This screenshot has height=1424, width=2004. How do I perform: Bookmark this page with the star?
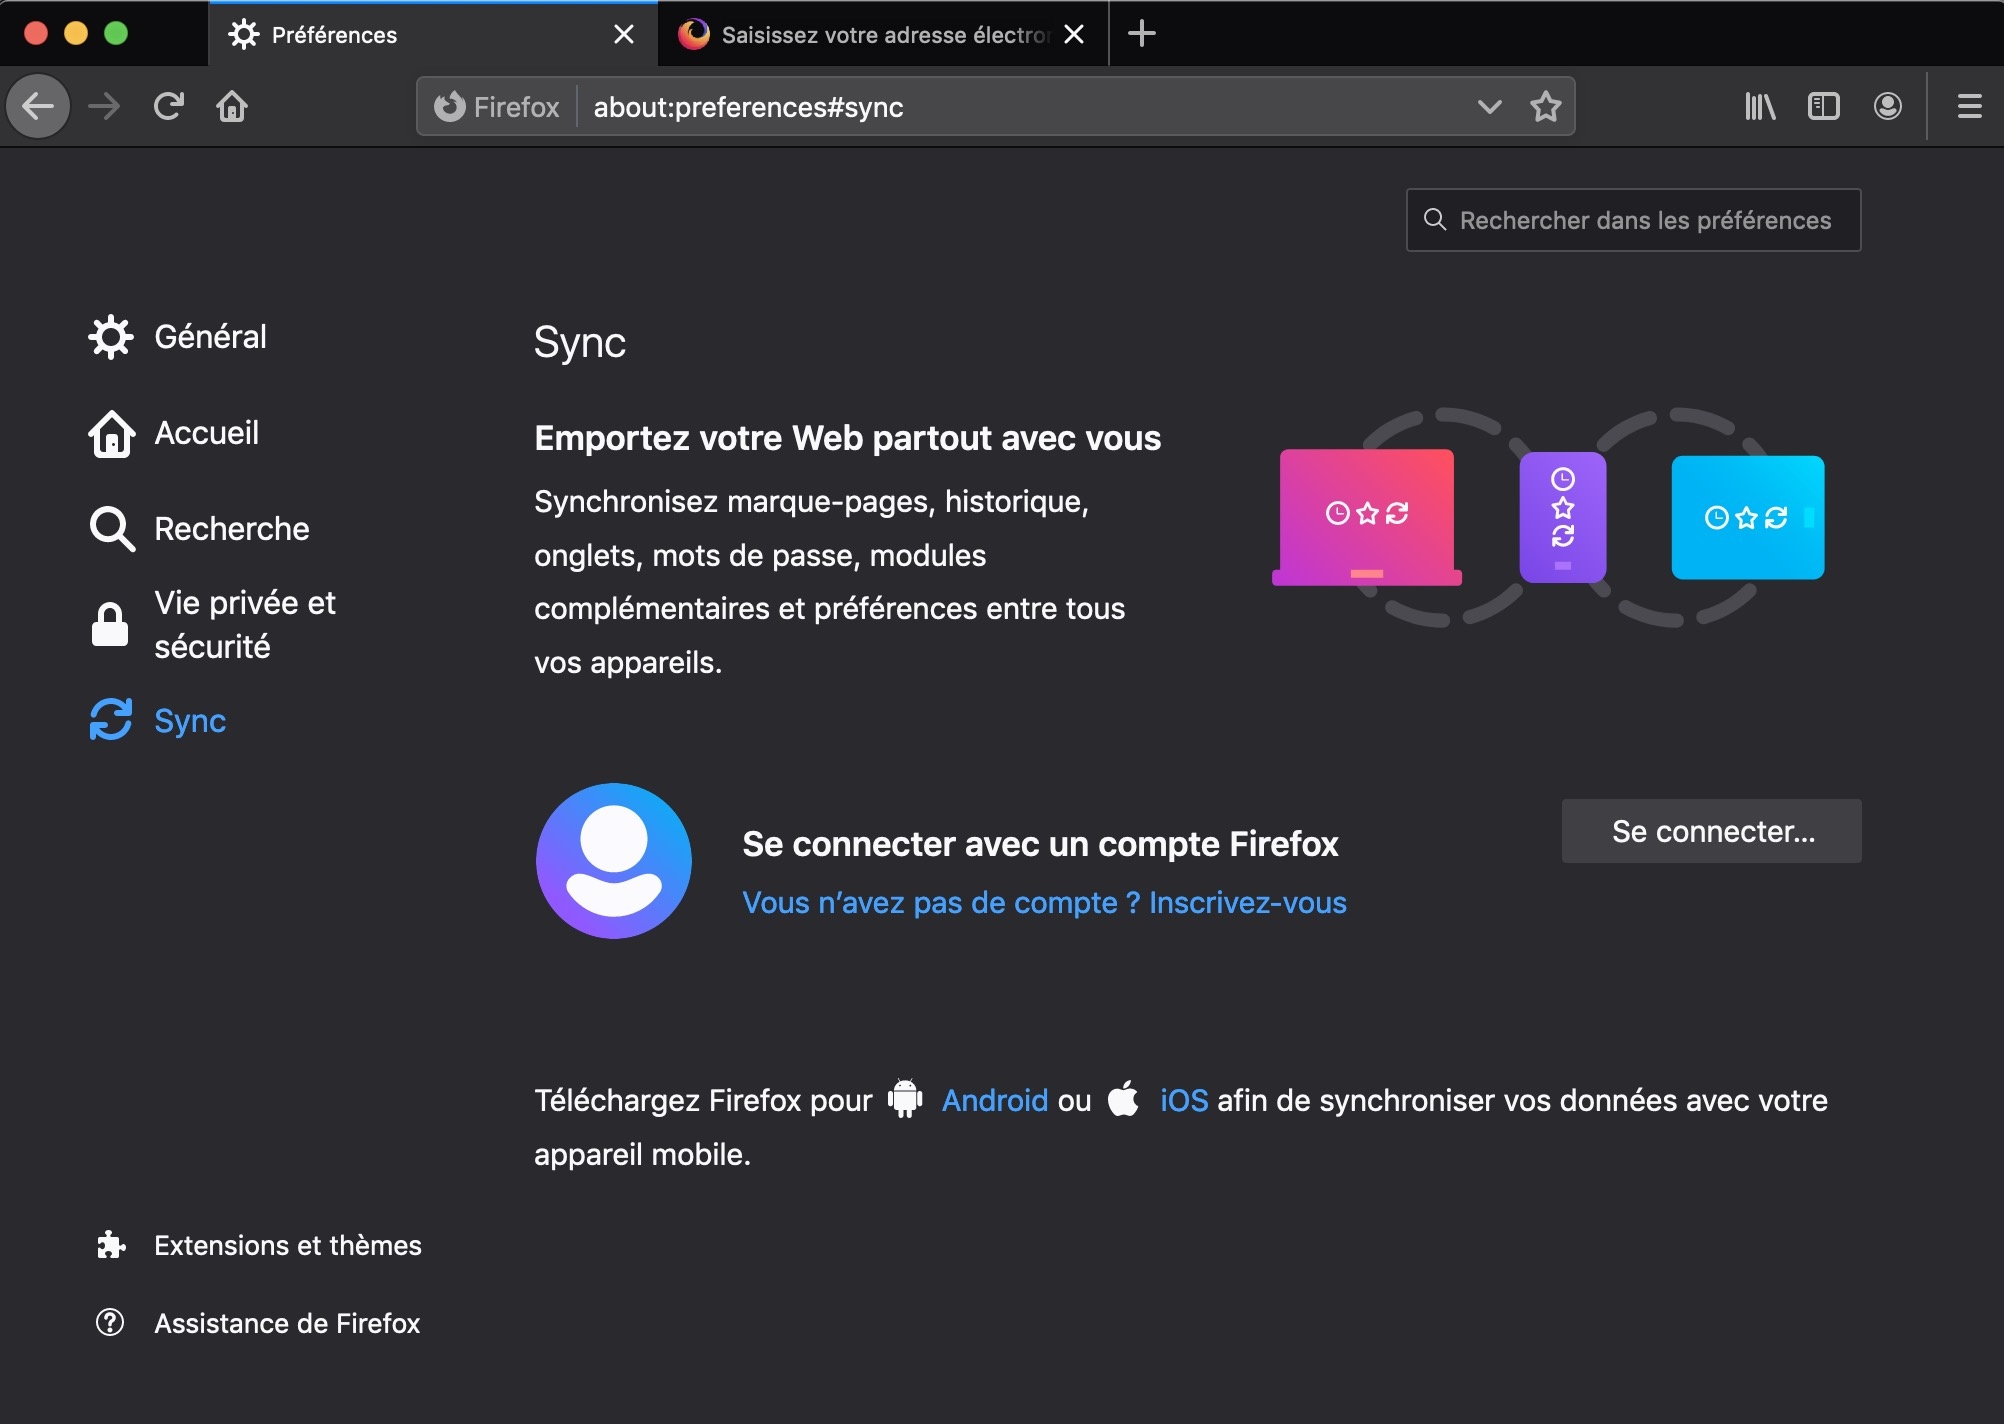1545,106
